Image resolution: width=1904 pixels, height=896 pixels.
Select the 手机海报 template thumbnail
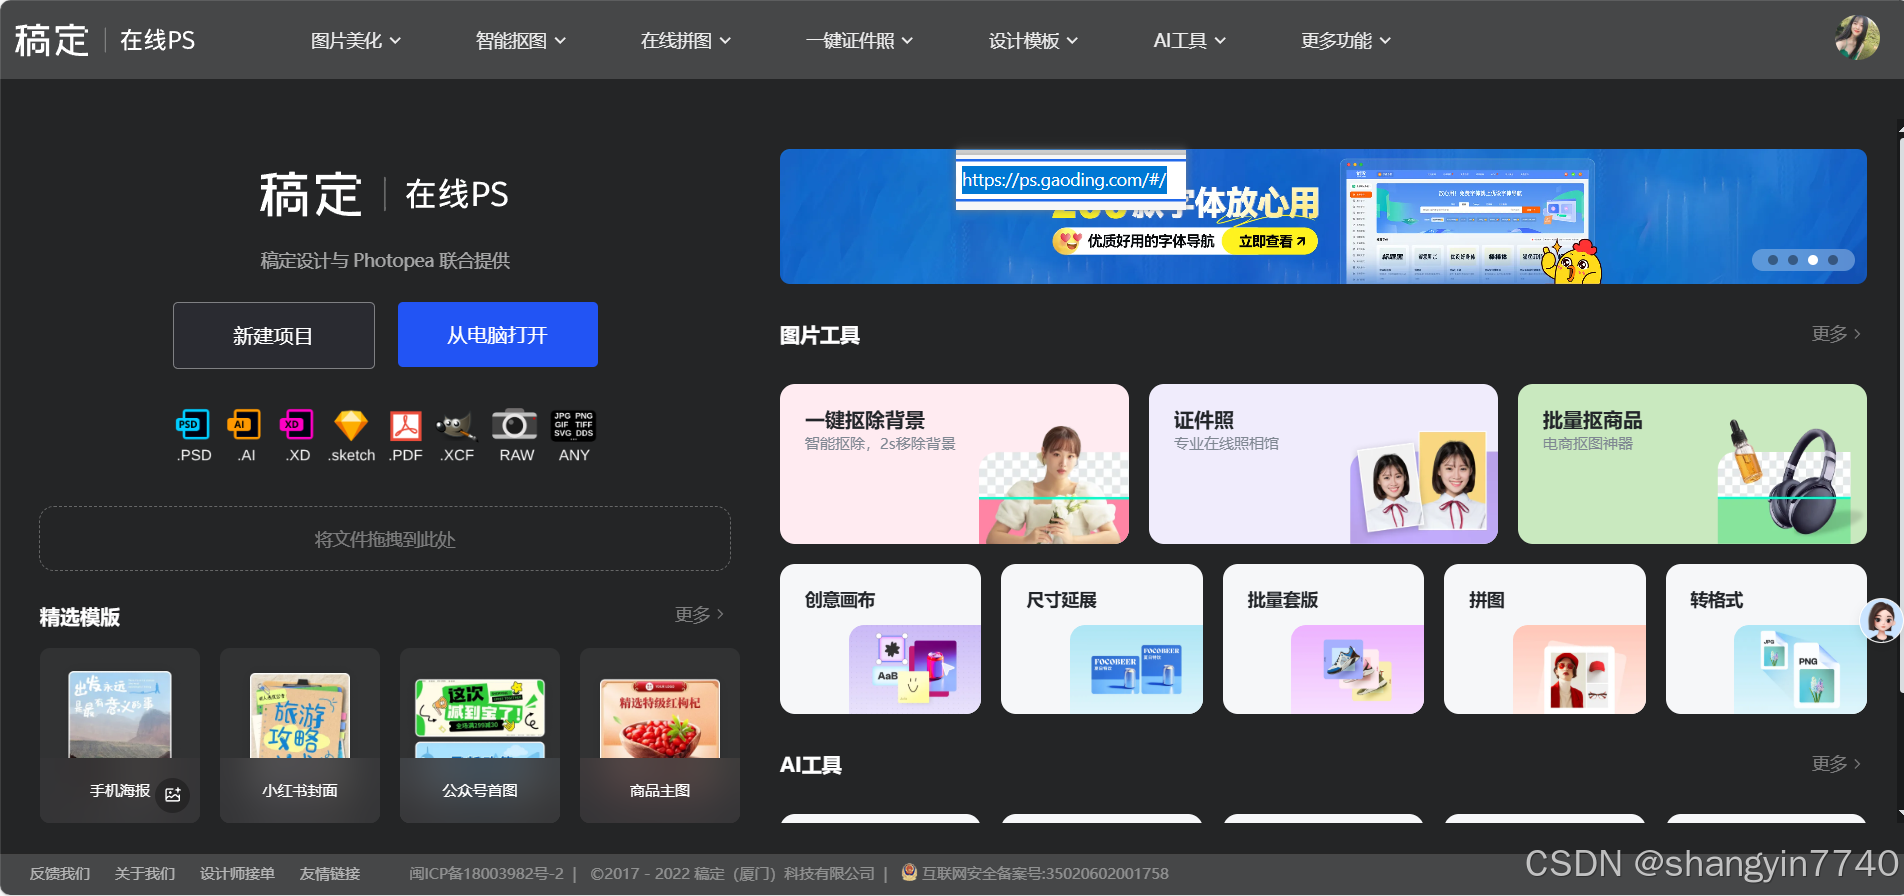coord(120,735)
